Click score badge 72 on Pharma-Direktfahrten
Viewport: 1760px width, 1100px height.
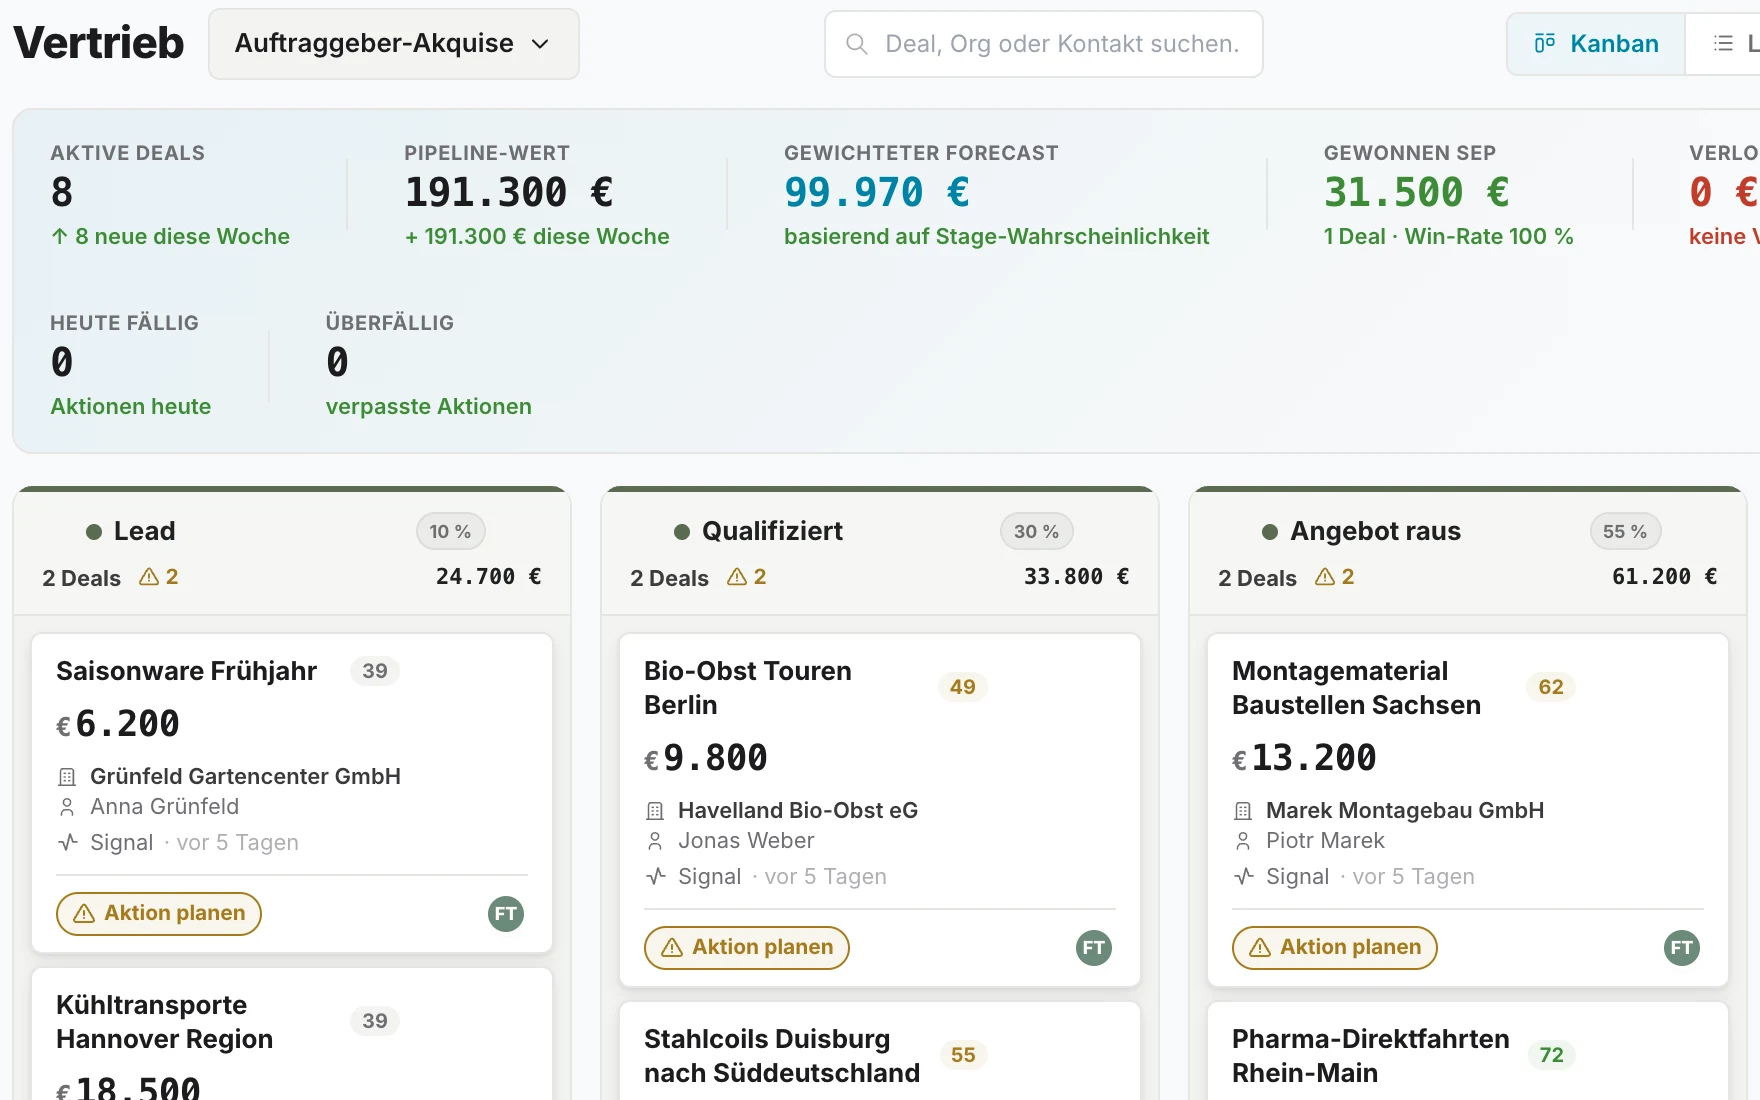pyautogui.click(x=1551, y=1055)
